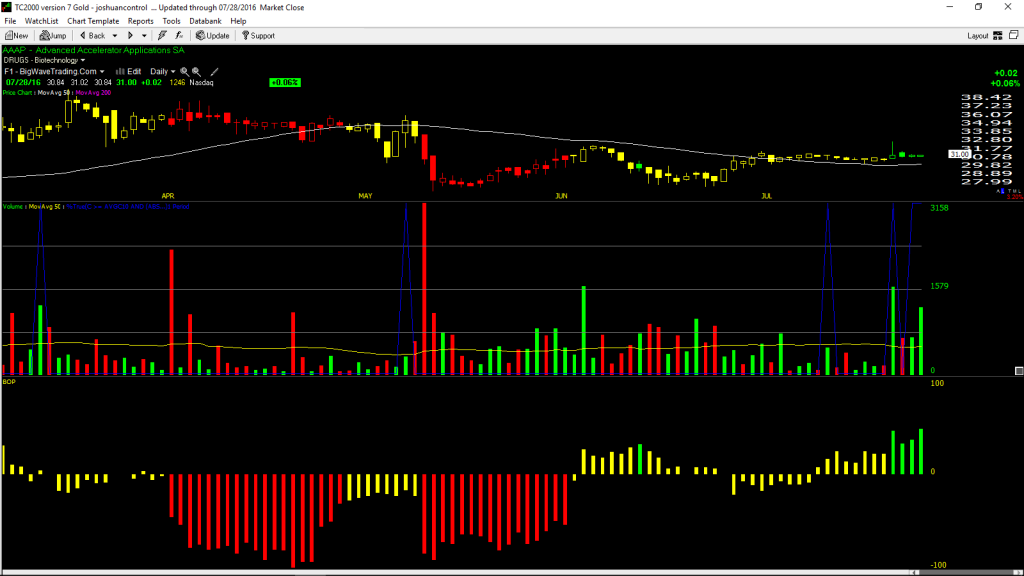Click the Update databank button
Screen dimensions: 1024x576
click(213, 36)
